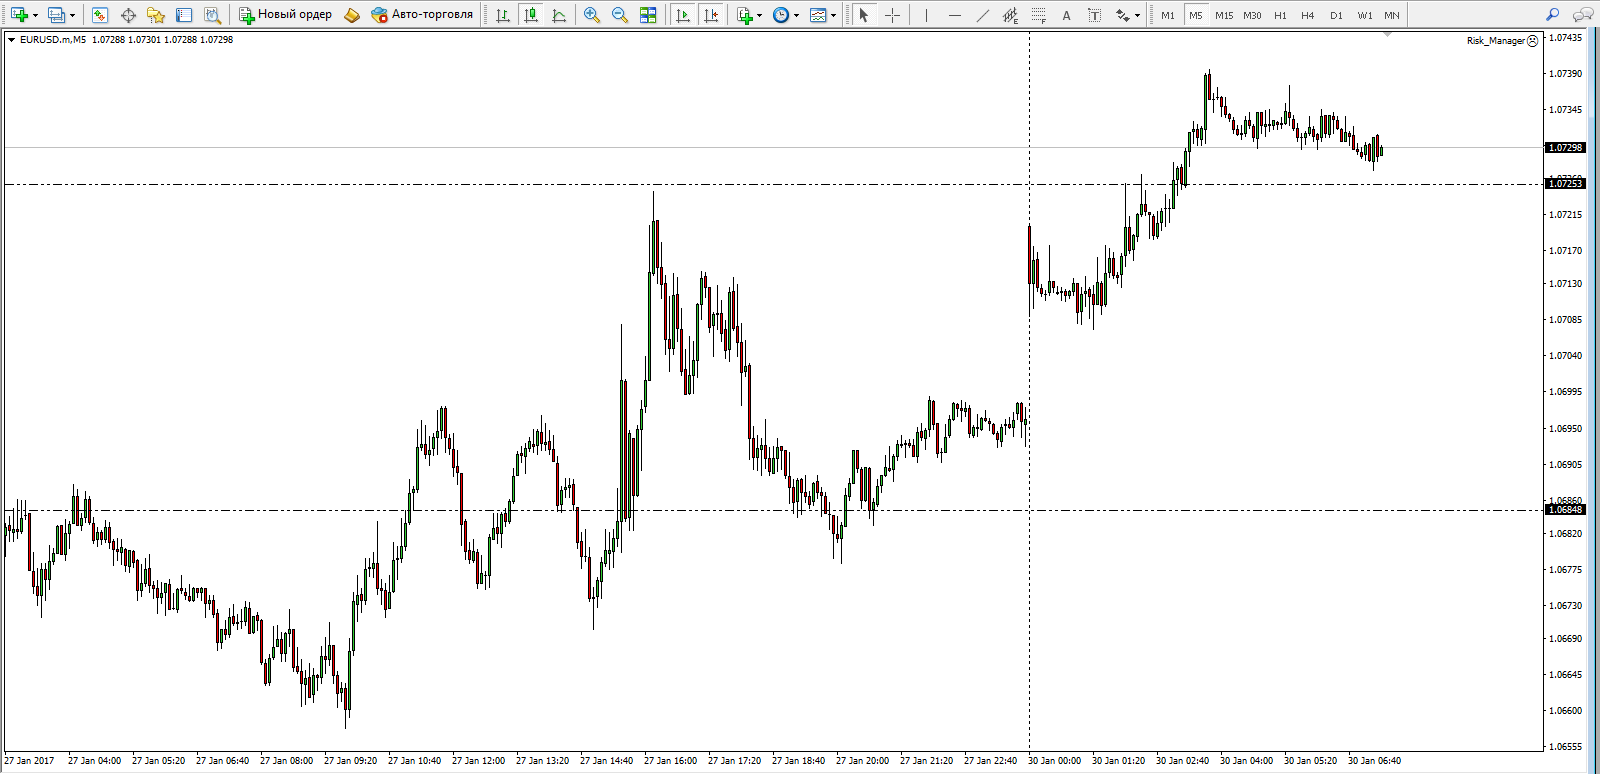
Task: Select the Trendline drawing tool
Action: (x=982, y=15)
